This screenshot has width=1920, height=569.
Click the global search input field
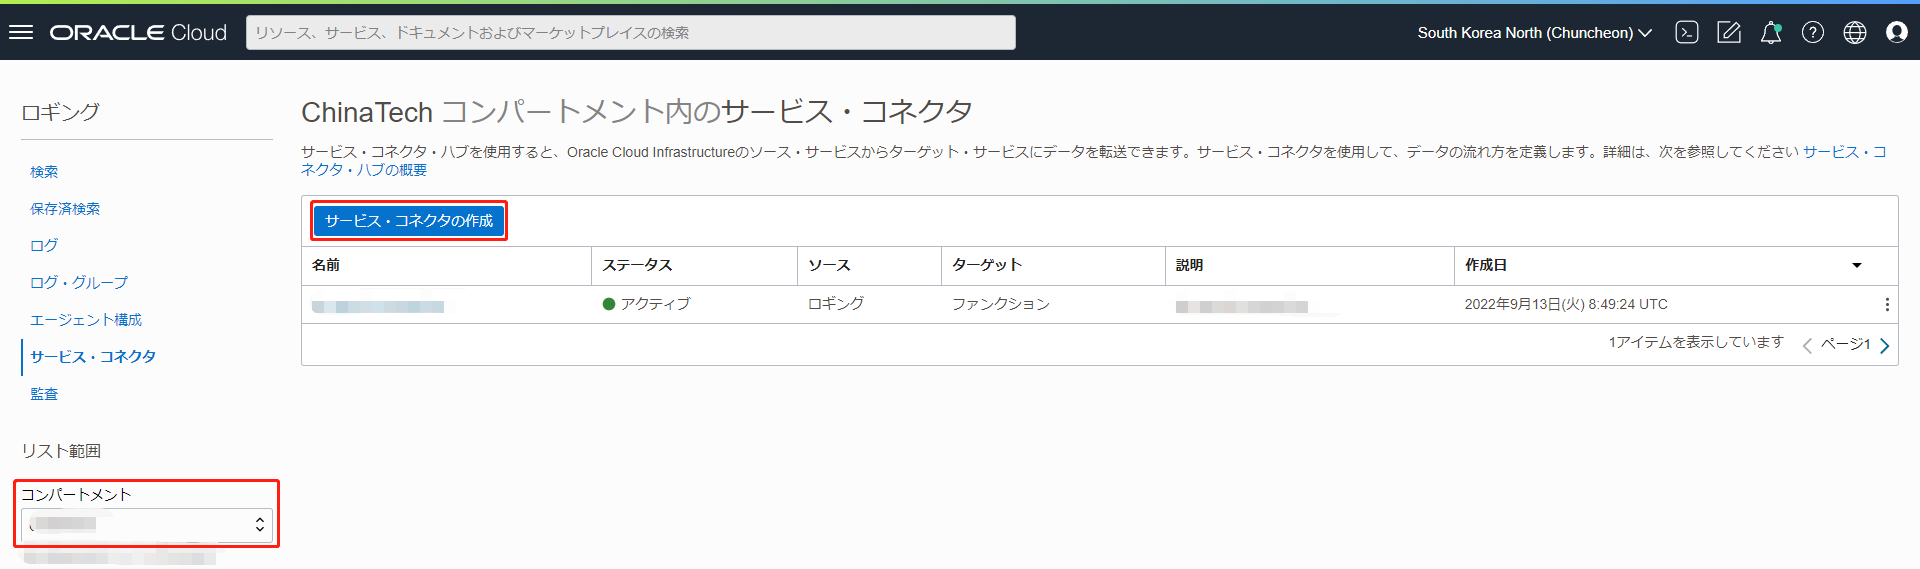click(x=630, y=33)
